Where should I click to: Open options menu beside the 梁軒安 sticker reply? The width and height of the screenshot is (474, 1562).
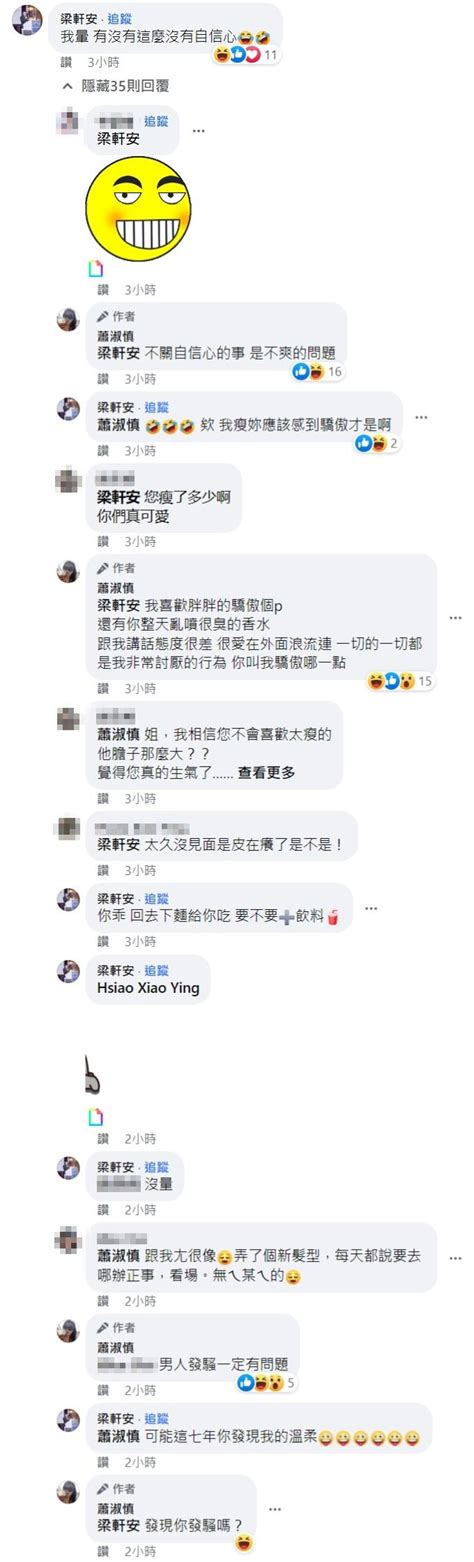[199, 130]
